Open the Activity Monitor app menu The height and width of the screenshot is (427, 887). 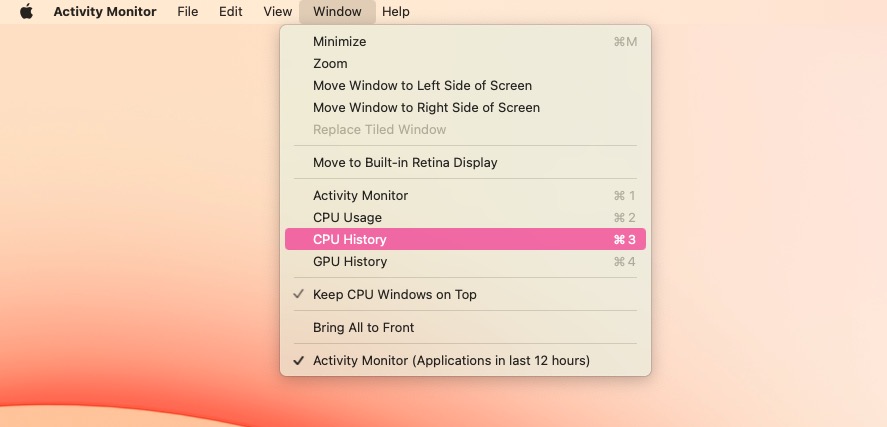104,12
